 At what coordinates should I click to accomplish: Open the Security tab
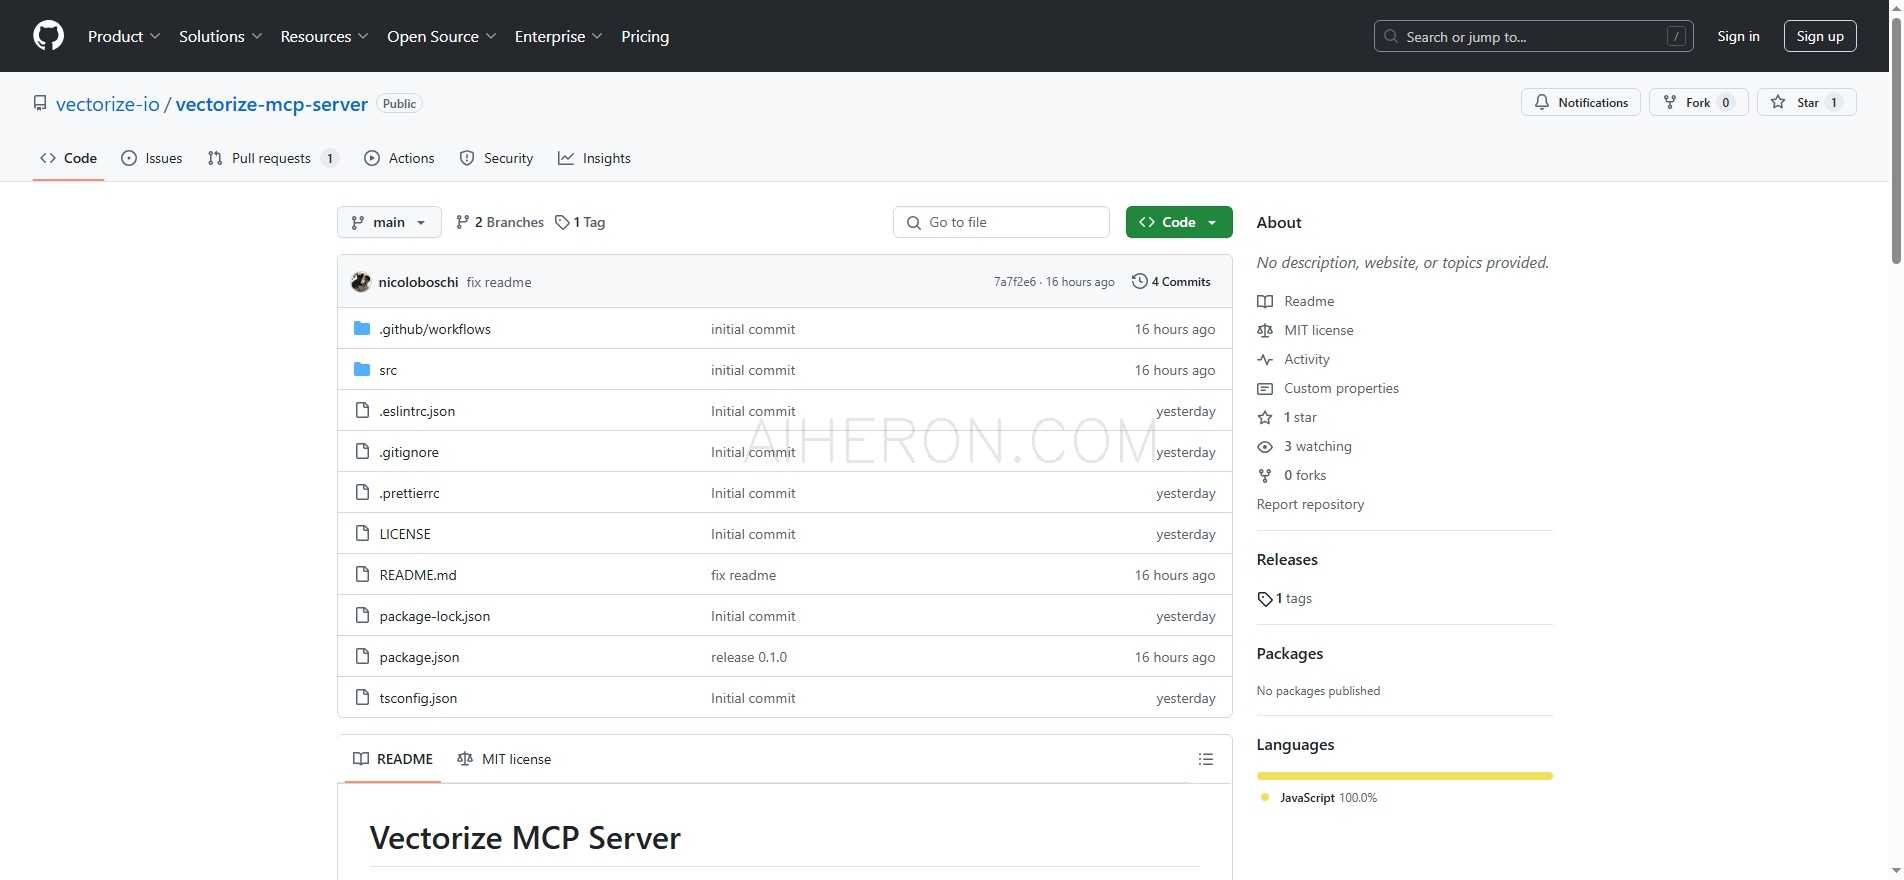coord(497,158)
